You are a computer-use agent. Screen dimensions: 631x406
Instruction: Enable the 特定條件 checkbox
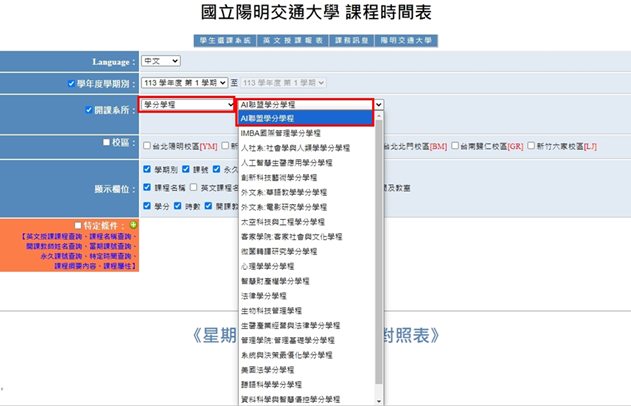(x=79, y=225)
